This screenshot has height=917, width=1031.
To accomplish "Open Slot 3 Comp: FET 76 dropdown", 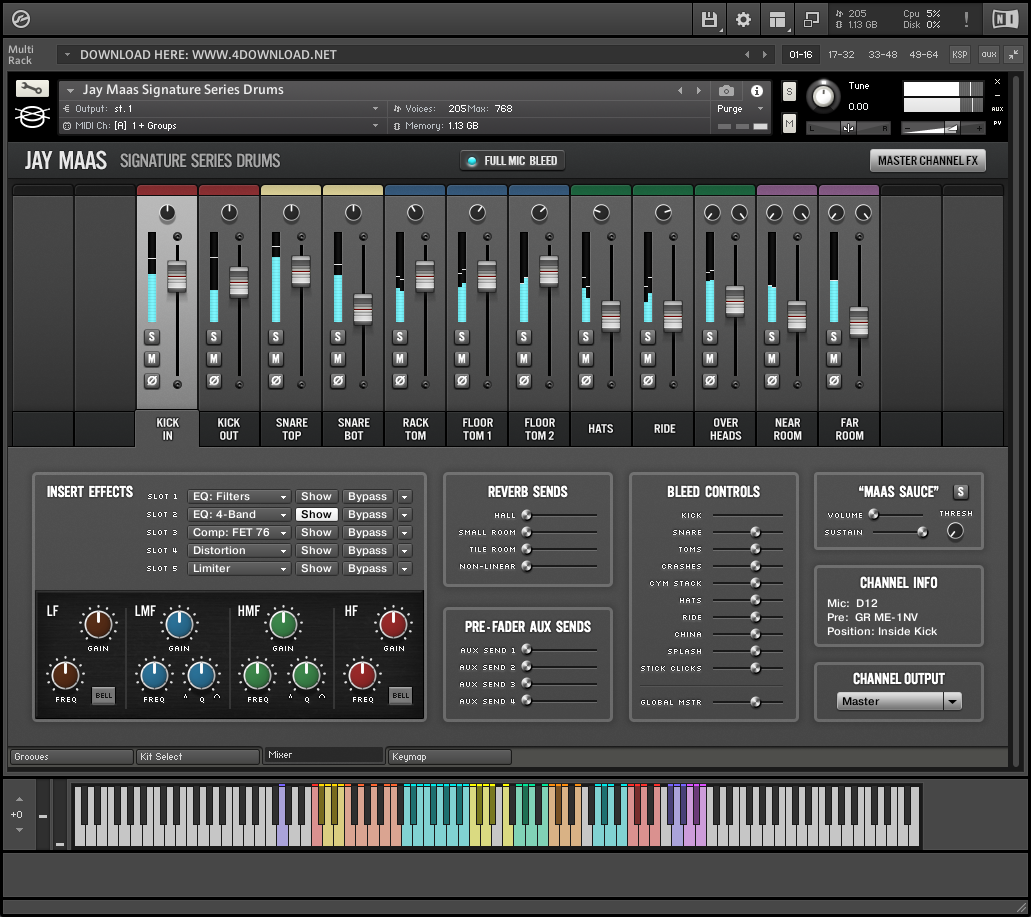I will pyautogui.click(x=239, y=532).
